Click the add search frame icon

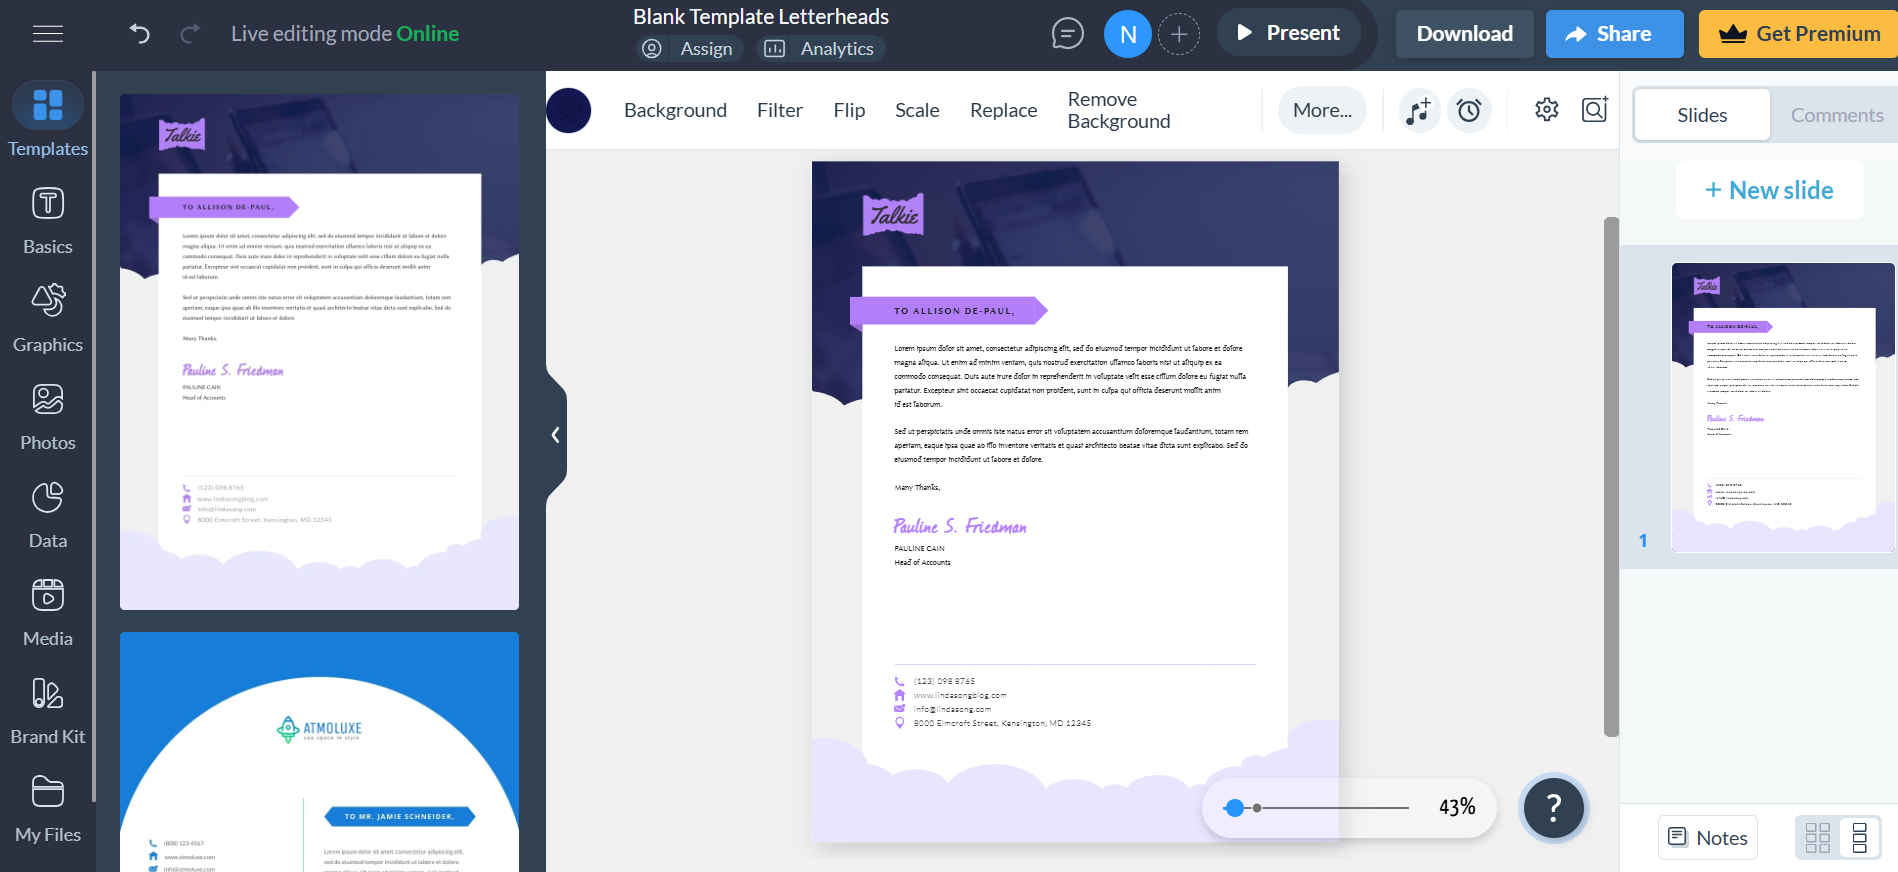[1594, 110]
